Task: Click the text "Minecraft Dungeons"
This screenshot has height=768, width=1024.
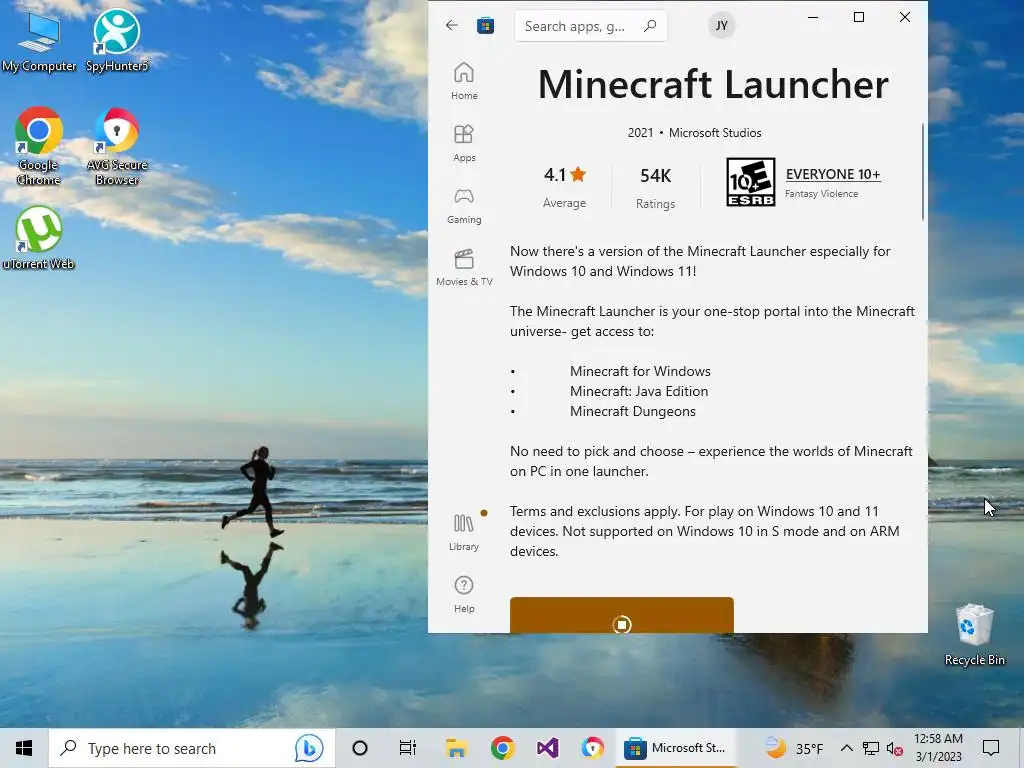Action: (x=633, y=411)
